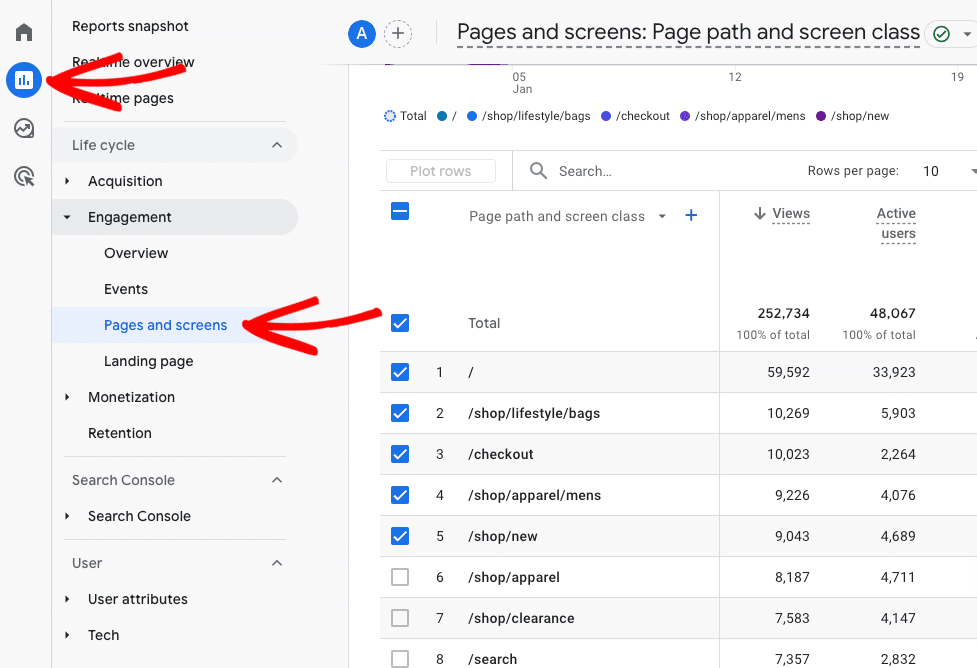Open the Reports bar chart icon
The image size is (977, 668).
point(24,80)
